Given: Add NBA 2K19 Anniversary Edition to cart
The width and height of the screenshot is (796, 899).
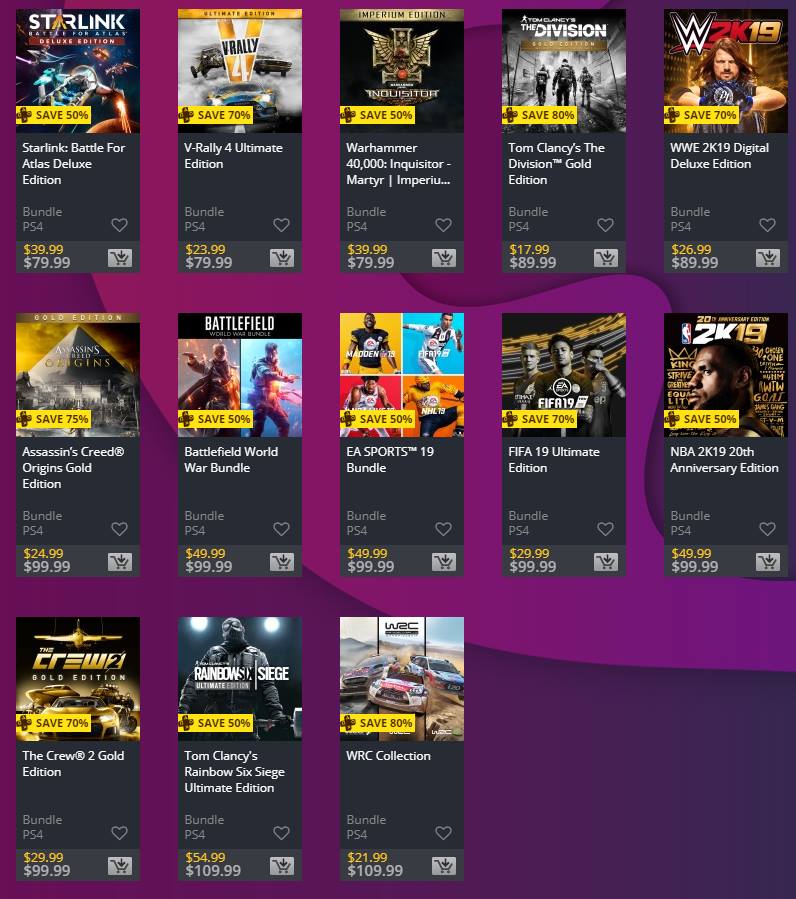Looking at the screenshot, I should click(x=768, y=562).
